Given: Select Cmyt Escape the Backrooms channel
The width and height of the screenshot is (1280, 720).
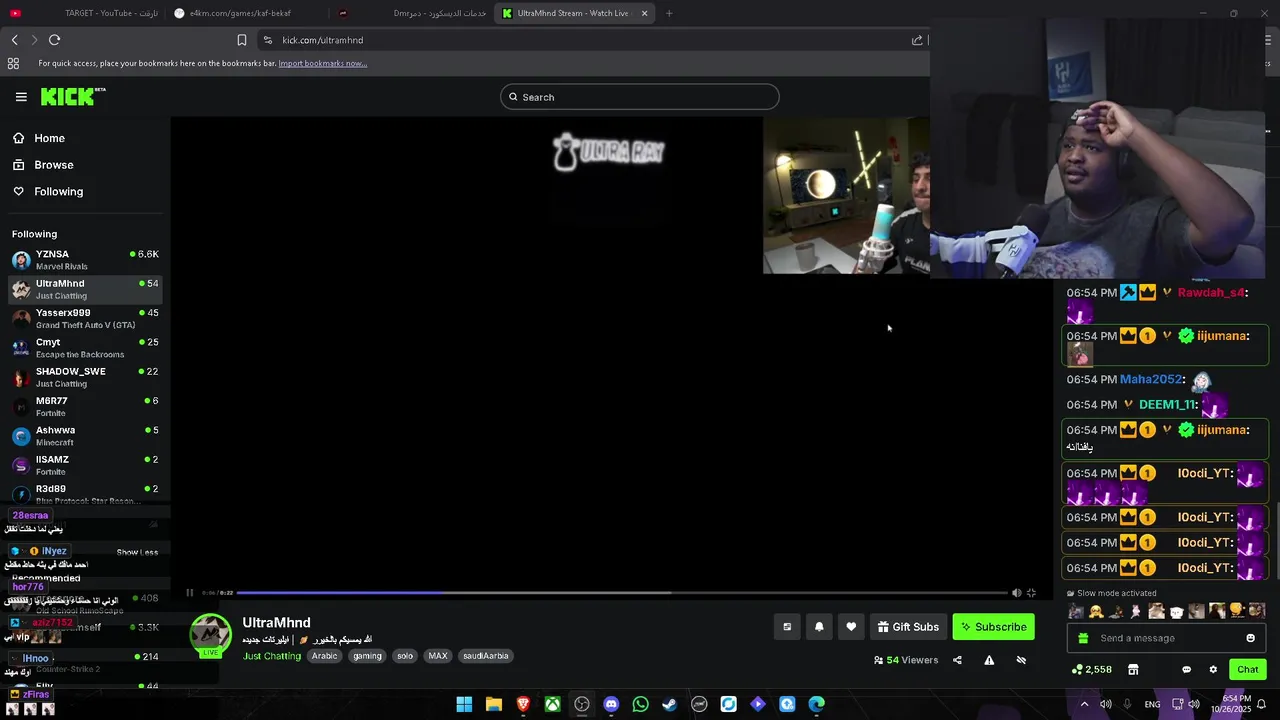Looking at the screenshot, I should click(x=85, y=348).
